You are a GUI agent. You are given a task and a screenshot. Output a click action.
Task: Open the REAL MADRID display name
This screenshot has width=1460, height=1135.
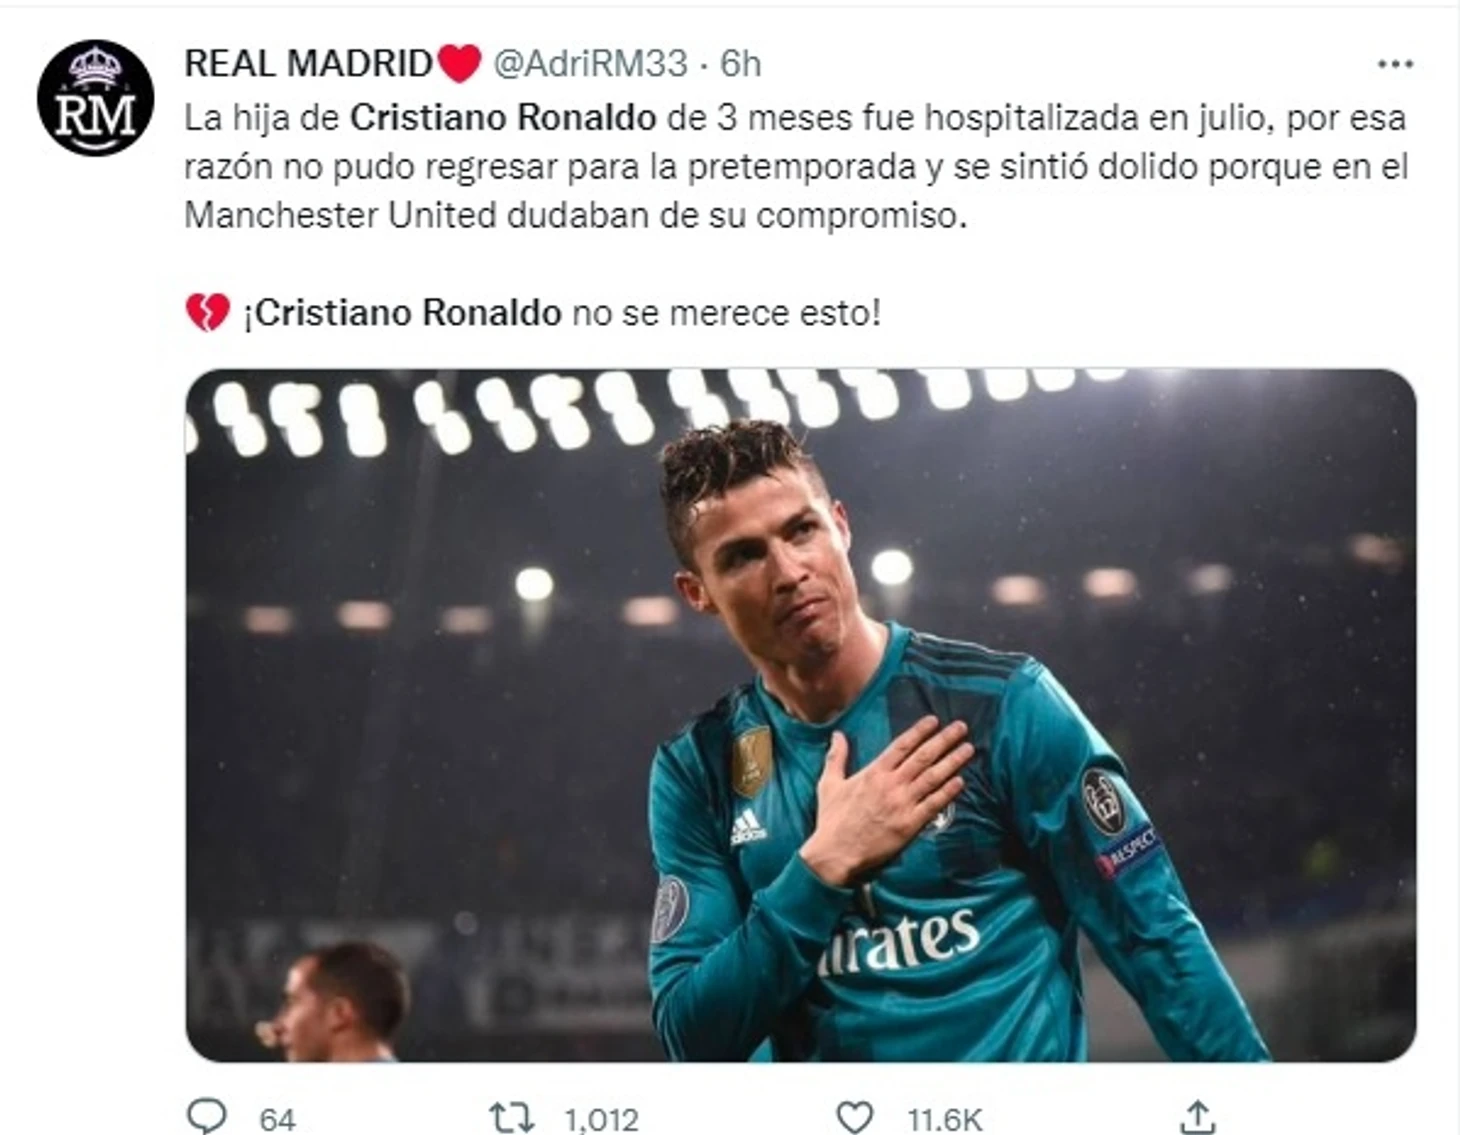(308, 64)
